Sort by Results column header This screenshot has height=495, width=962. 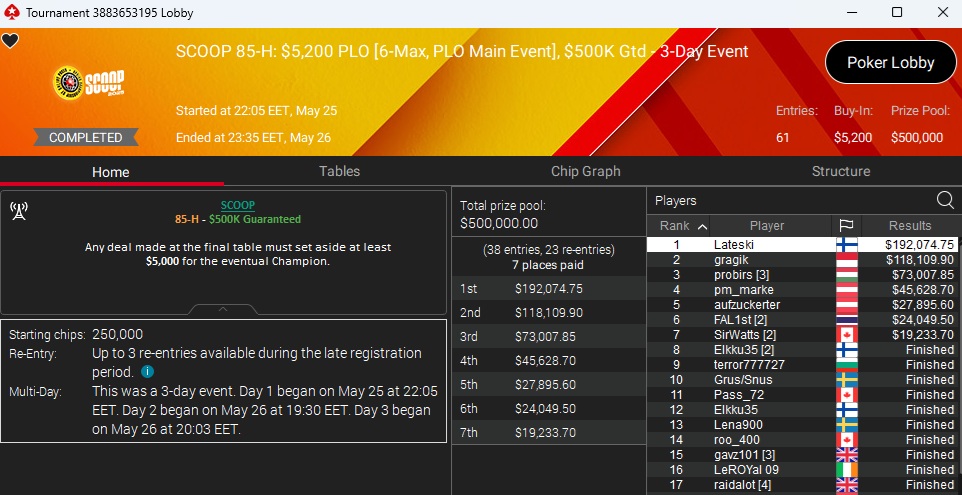(x=910, y=226)
